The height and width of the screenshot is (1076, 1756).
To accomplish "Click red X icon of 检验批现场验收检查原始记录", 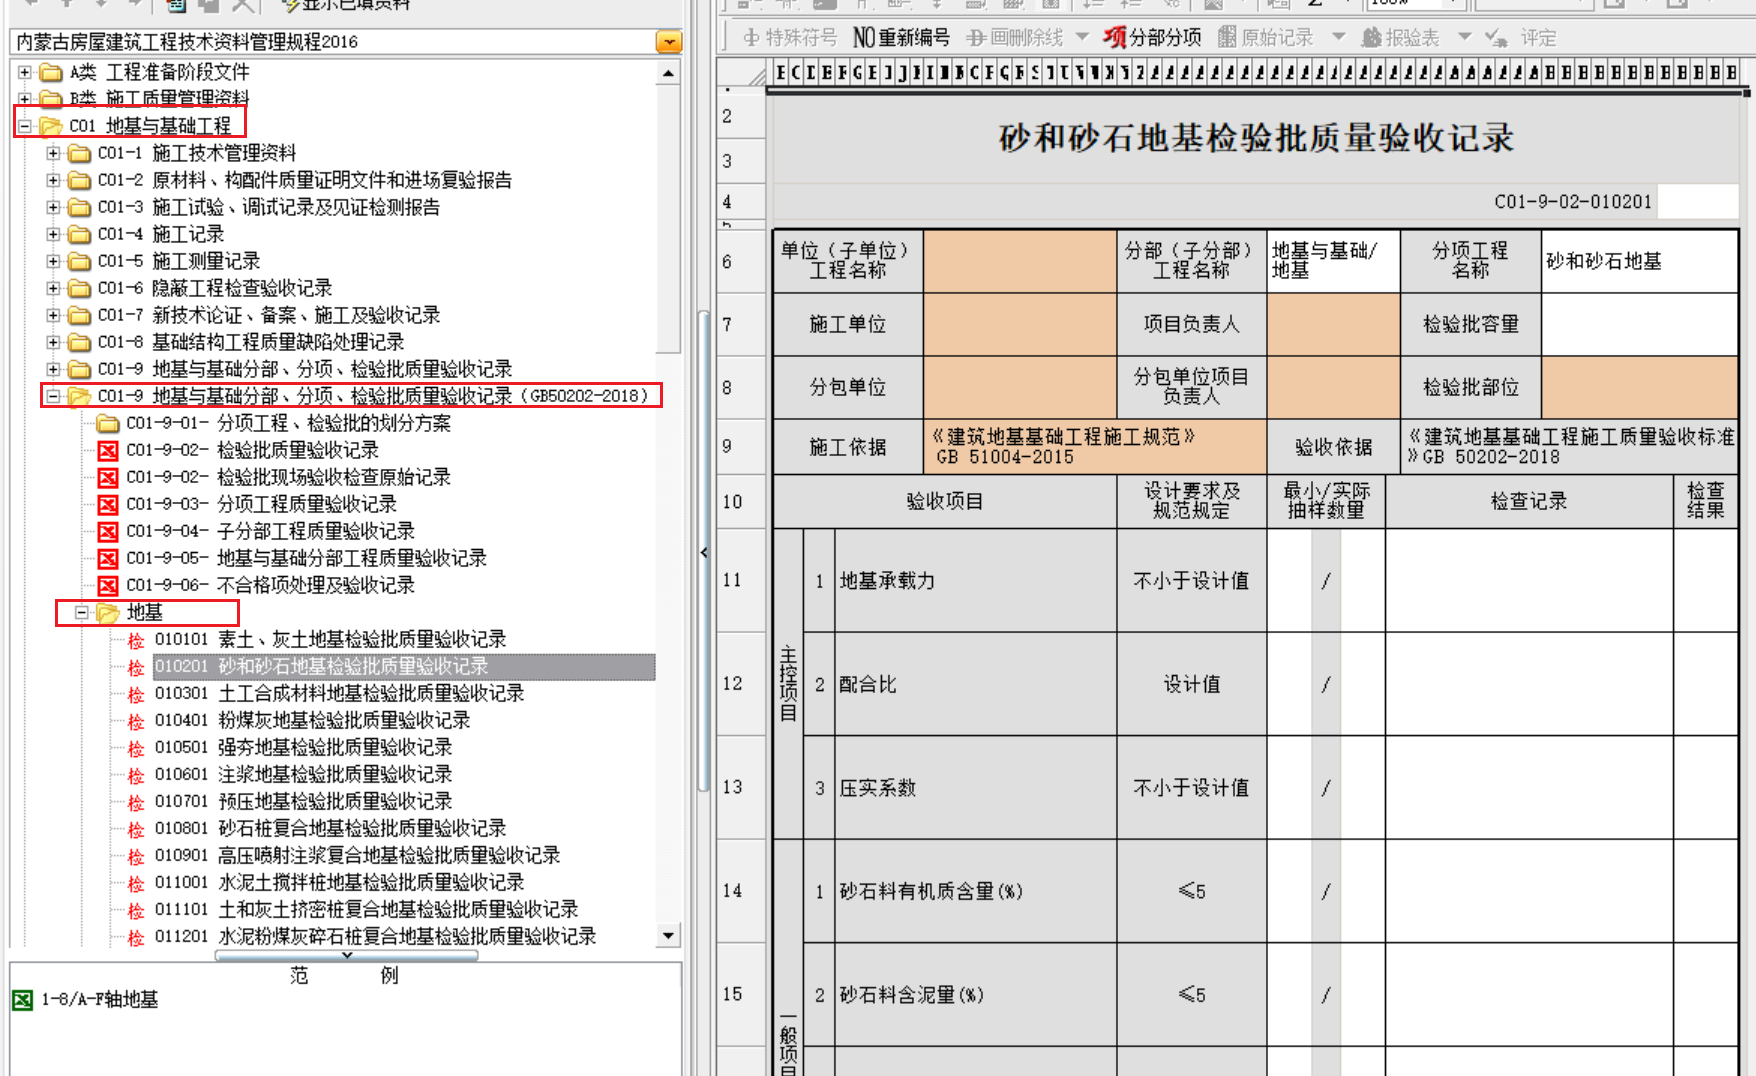I will pos(108,478).
